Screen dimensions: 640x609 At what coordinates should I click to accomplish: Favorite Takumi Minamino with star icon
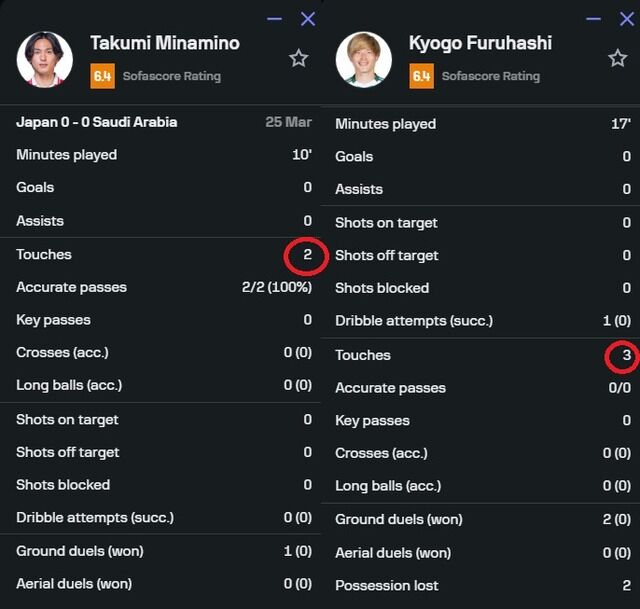click(x=298, y=59)
